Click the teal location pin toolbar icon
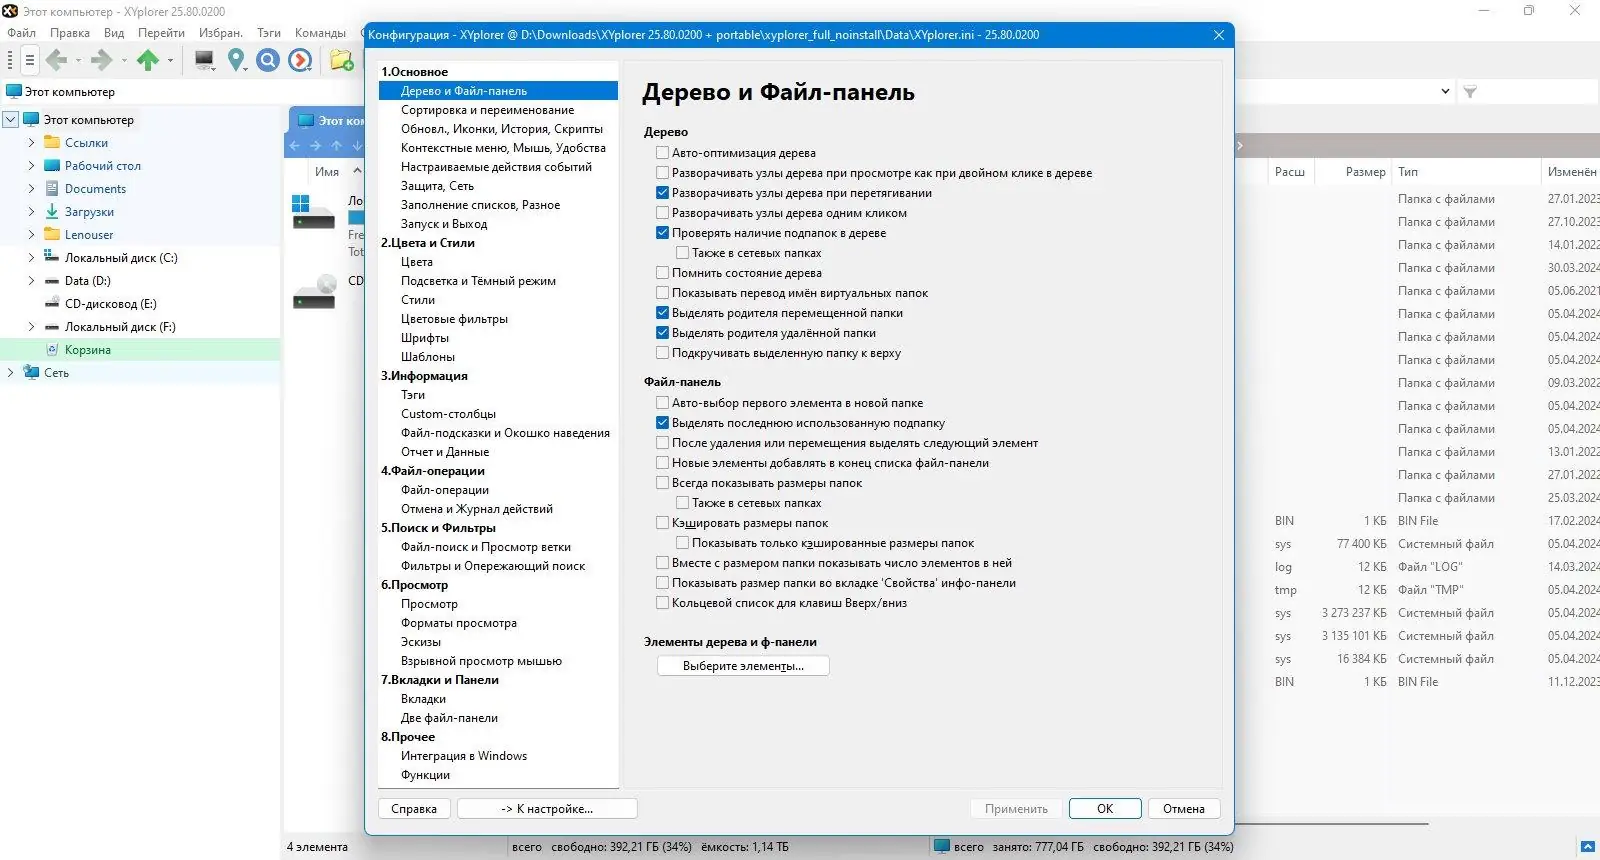The width and height of the screenshot is (1600, 860). [x=236, y=61]
